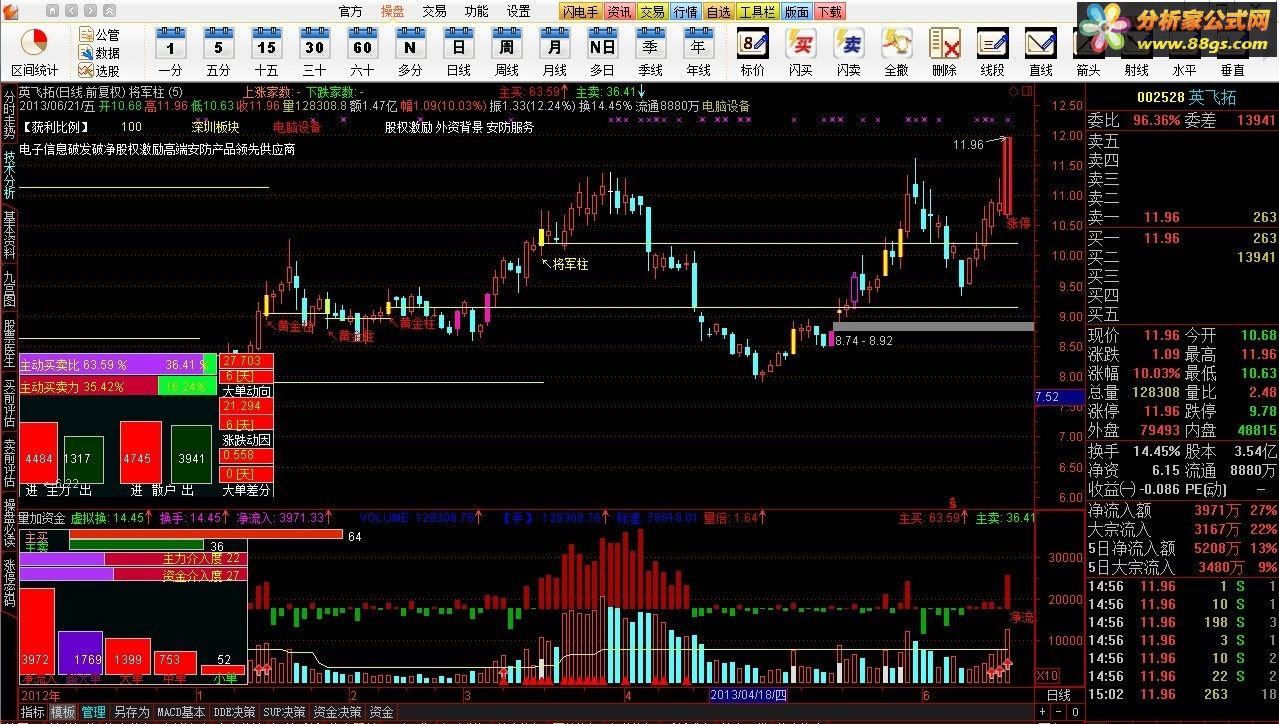The width and height of the screenshot is (1279, 724).
Task: Apply the MACD基本 template
Action: (181, 713)
